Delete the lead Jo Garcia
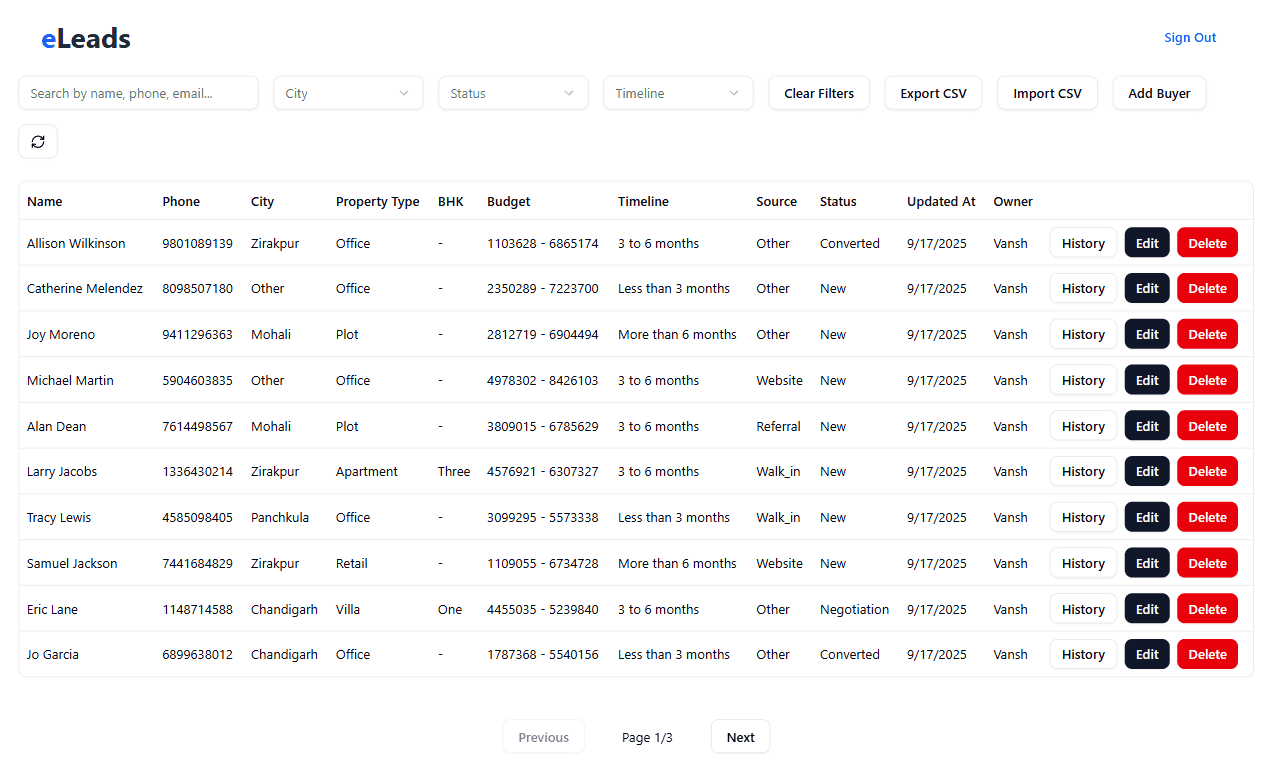This screenshot has width=1273, height=762. point(1207,654)
